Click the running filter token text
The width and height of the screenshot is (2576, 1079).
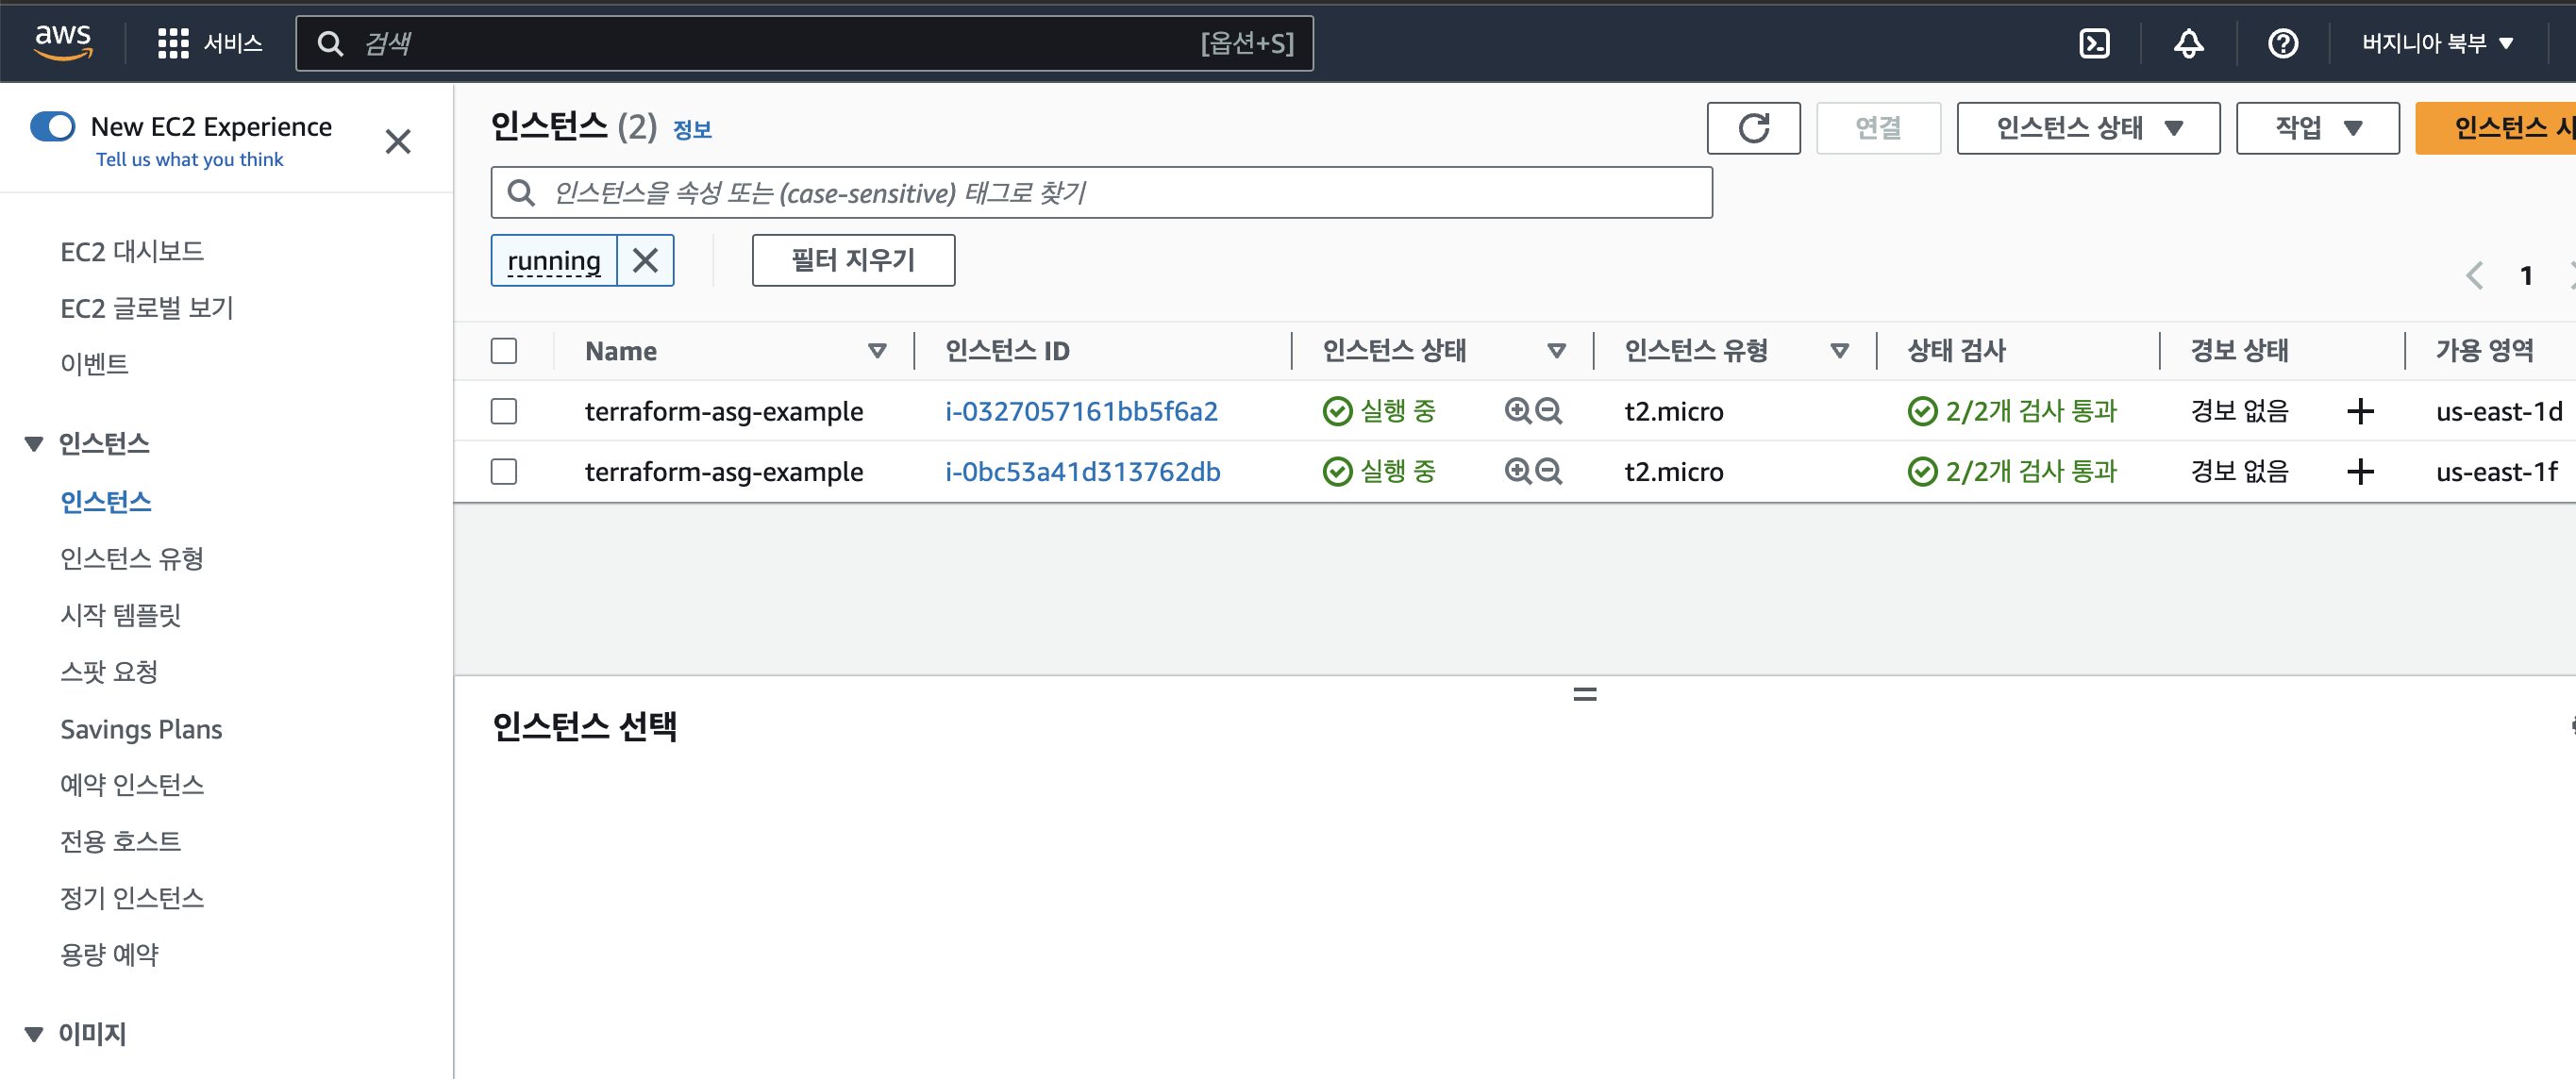point(553,260)
